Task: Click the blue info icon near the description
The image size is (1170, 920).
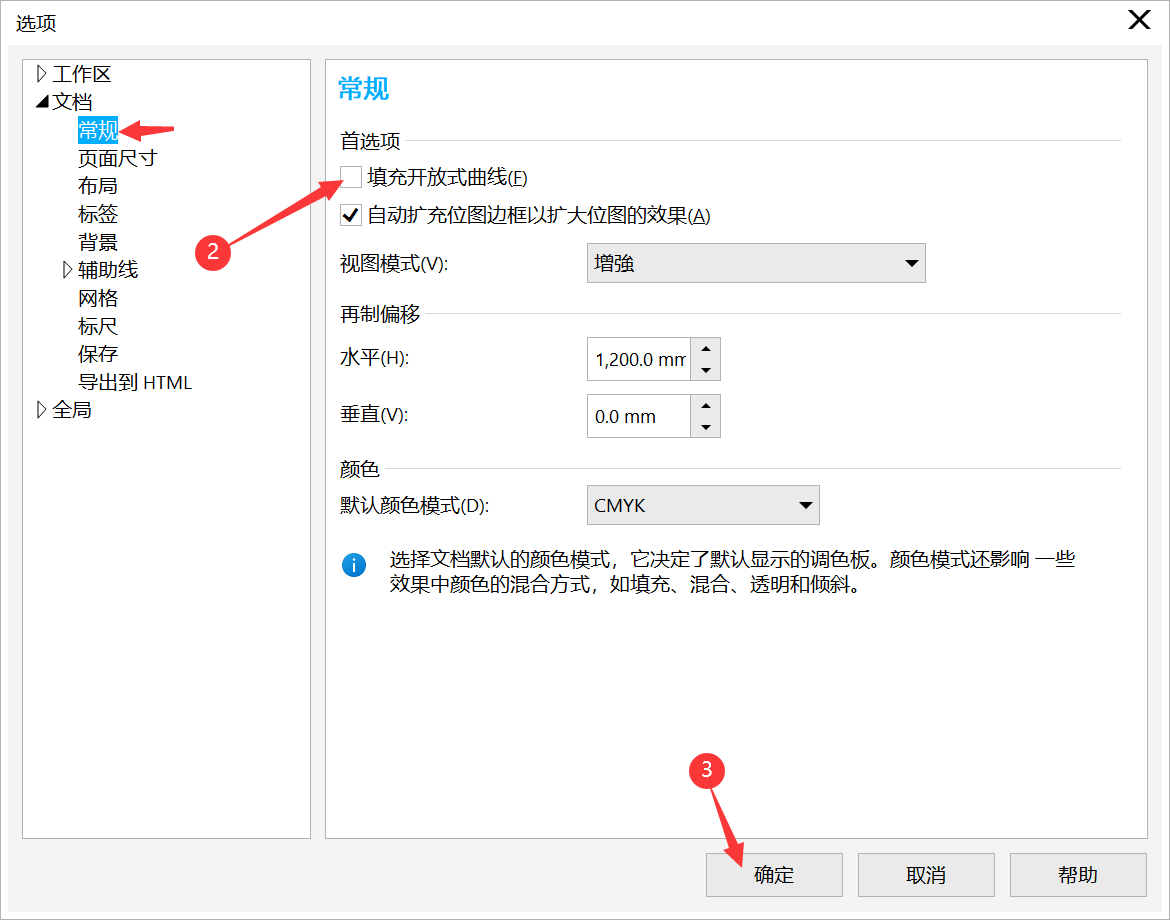Action: (x=353, y=565)
